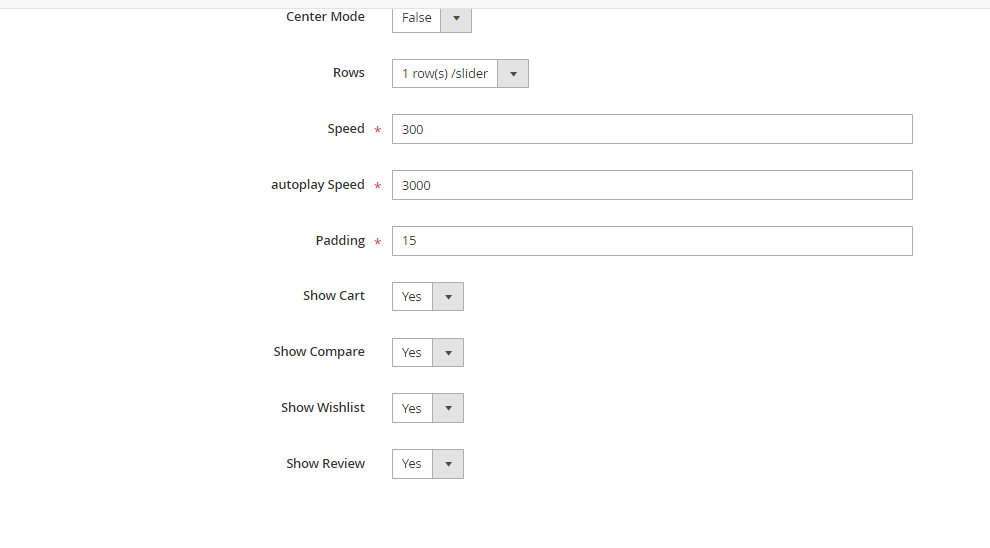Screen dimensions: 990x548
Task: Click the Show Review label
Action: [325, 464]
